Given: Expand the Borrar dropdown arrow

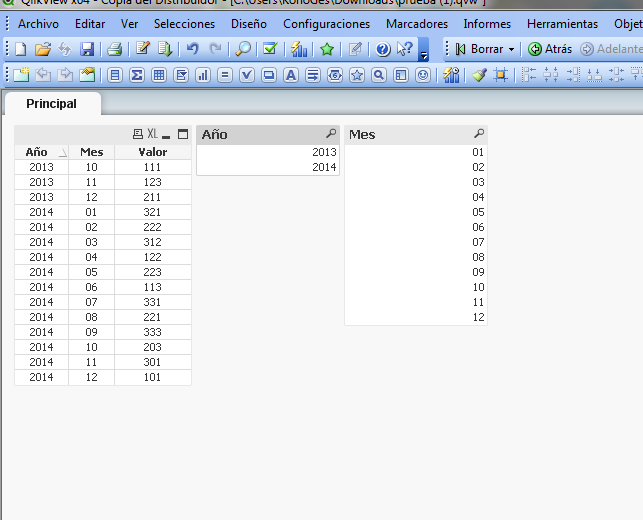Looking at the screenshot, I should click(x=511, y=49).
